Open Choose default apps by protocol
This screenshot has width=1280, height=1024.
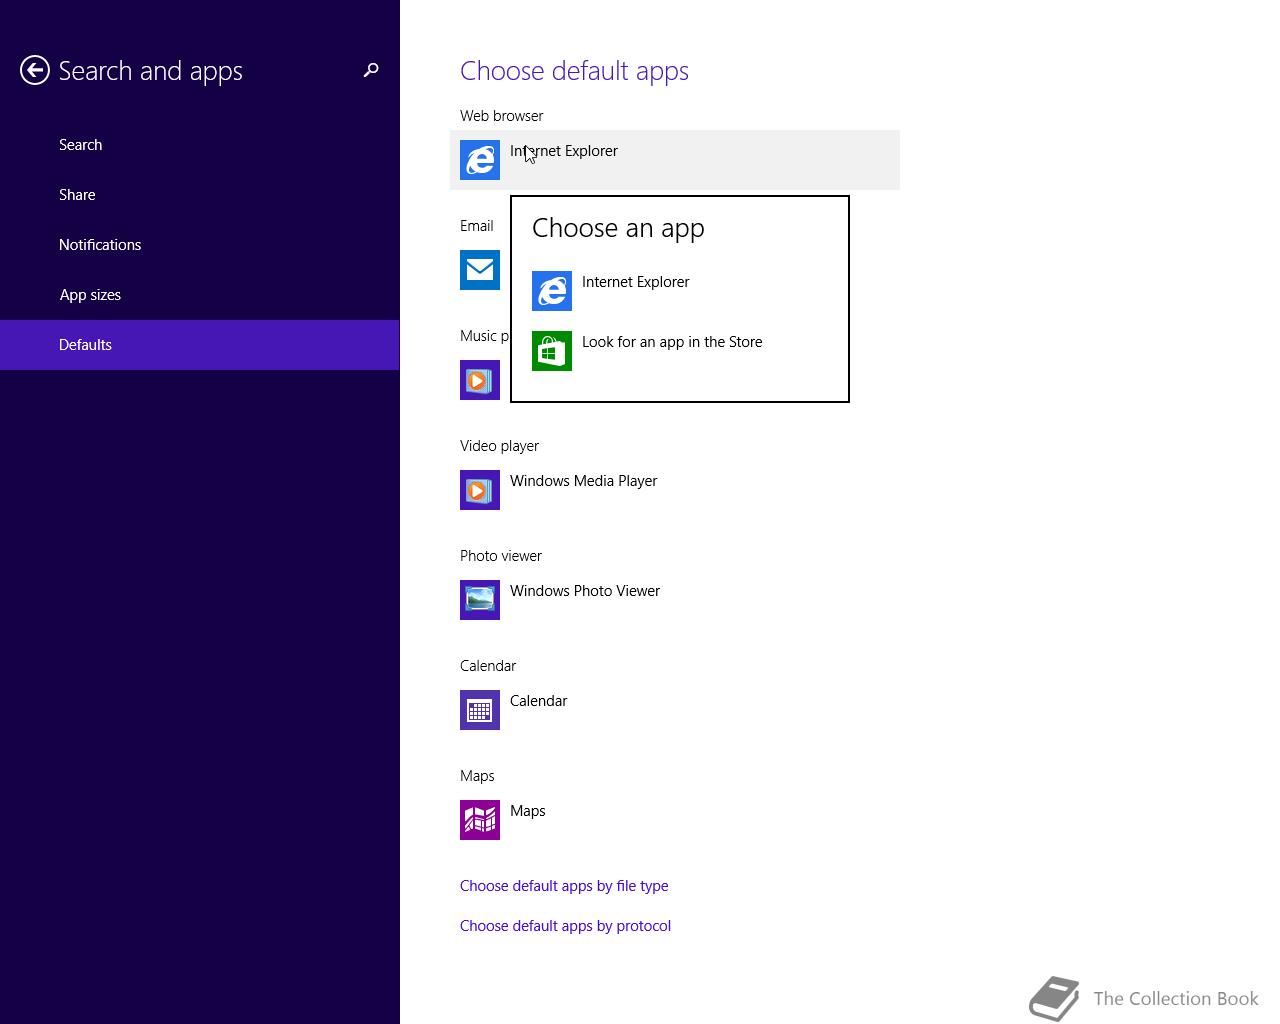pyautogui.click(x=565, y=926)
